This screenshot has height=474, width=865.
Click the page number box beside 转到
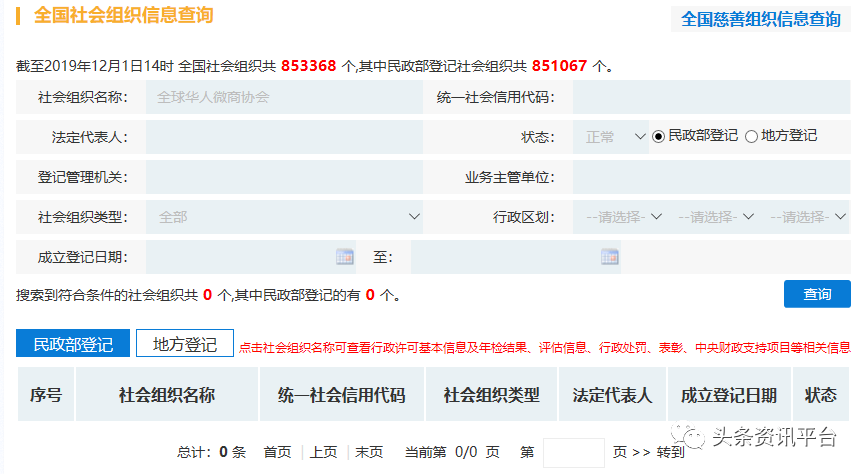573,452
